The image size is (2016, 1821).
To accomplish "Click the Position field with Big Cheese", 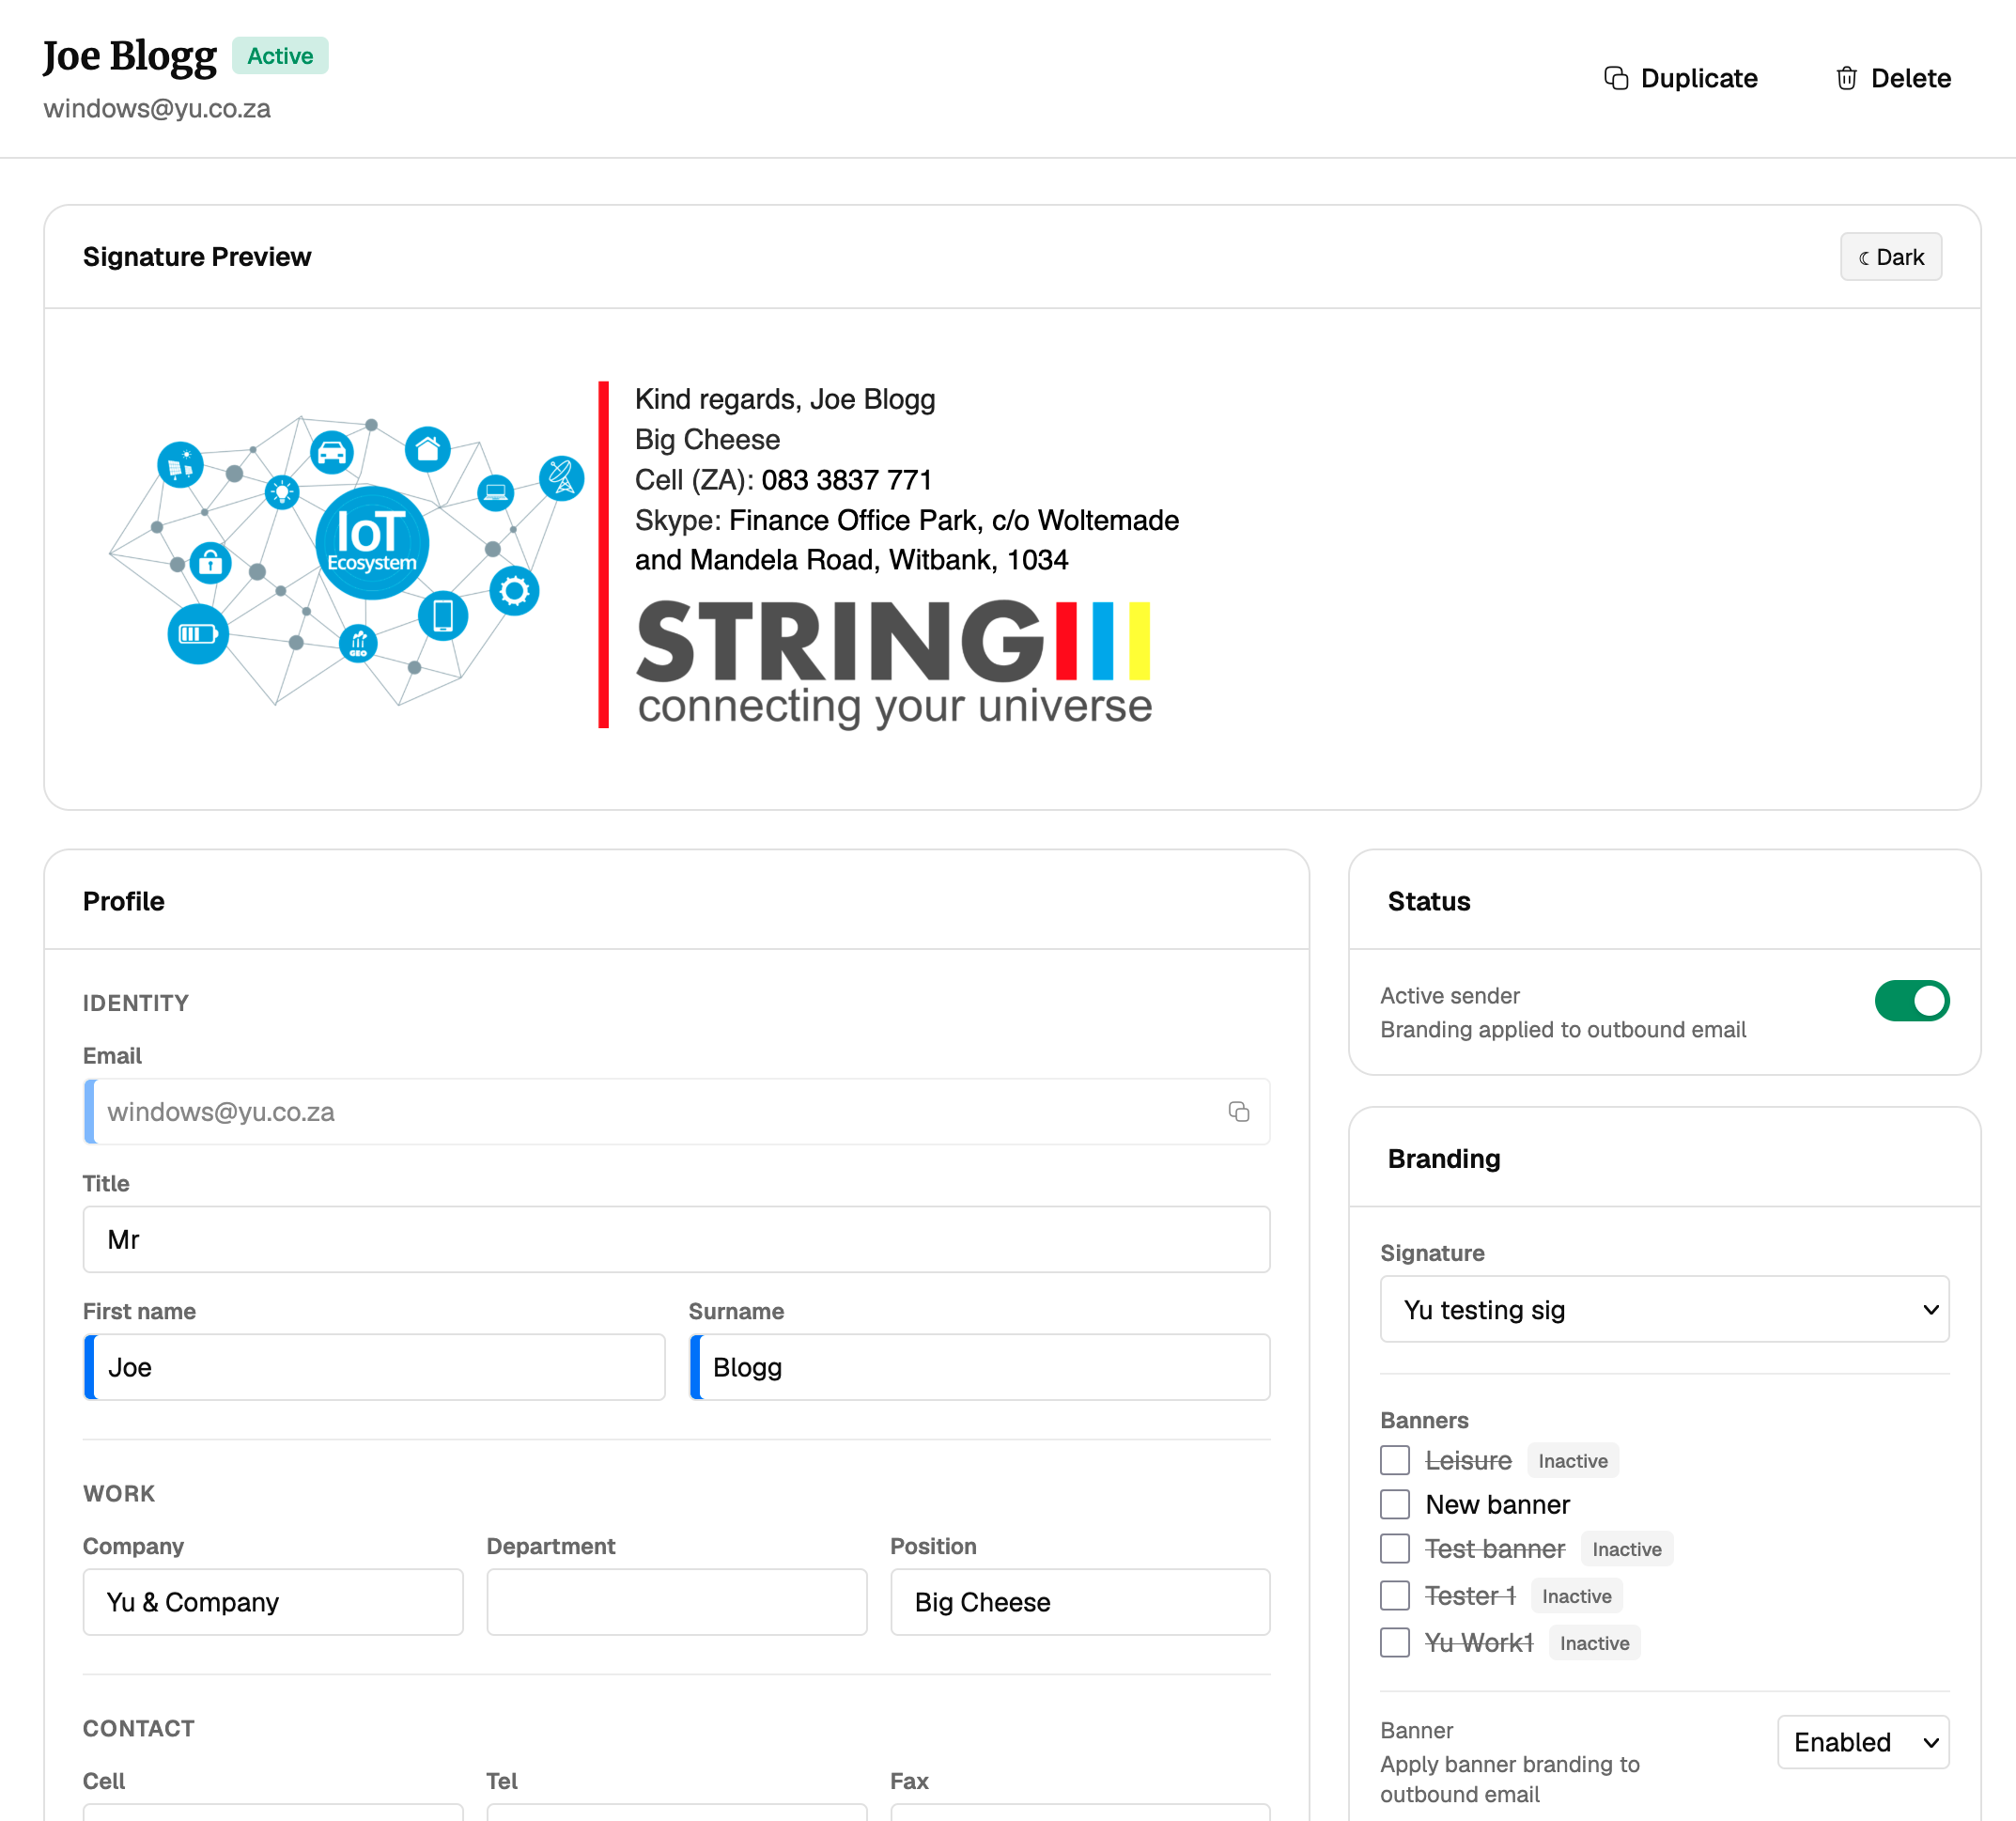I will [1080, 1602].
